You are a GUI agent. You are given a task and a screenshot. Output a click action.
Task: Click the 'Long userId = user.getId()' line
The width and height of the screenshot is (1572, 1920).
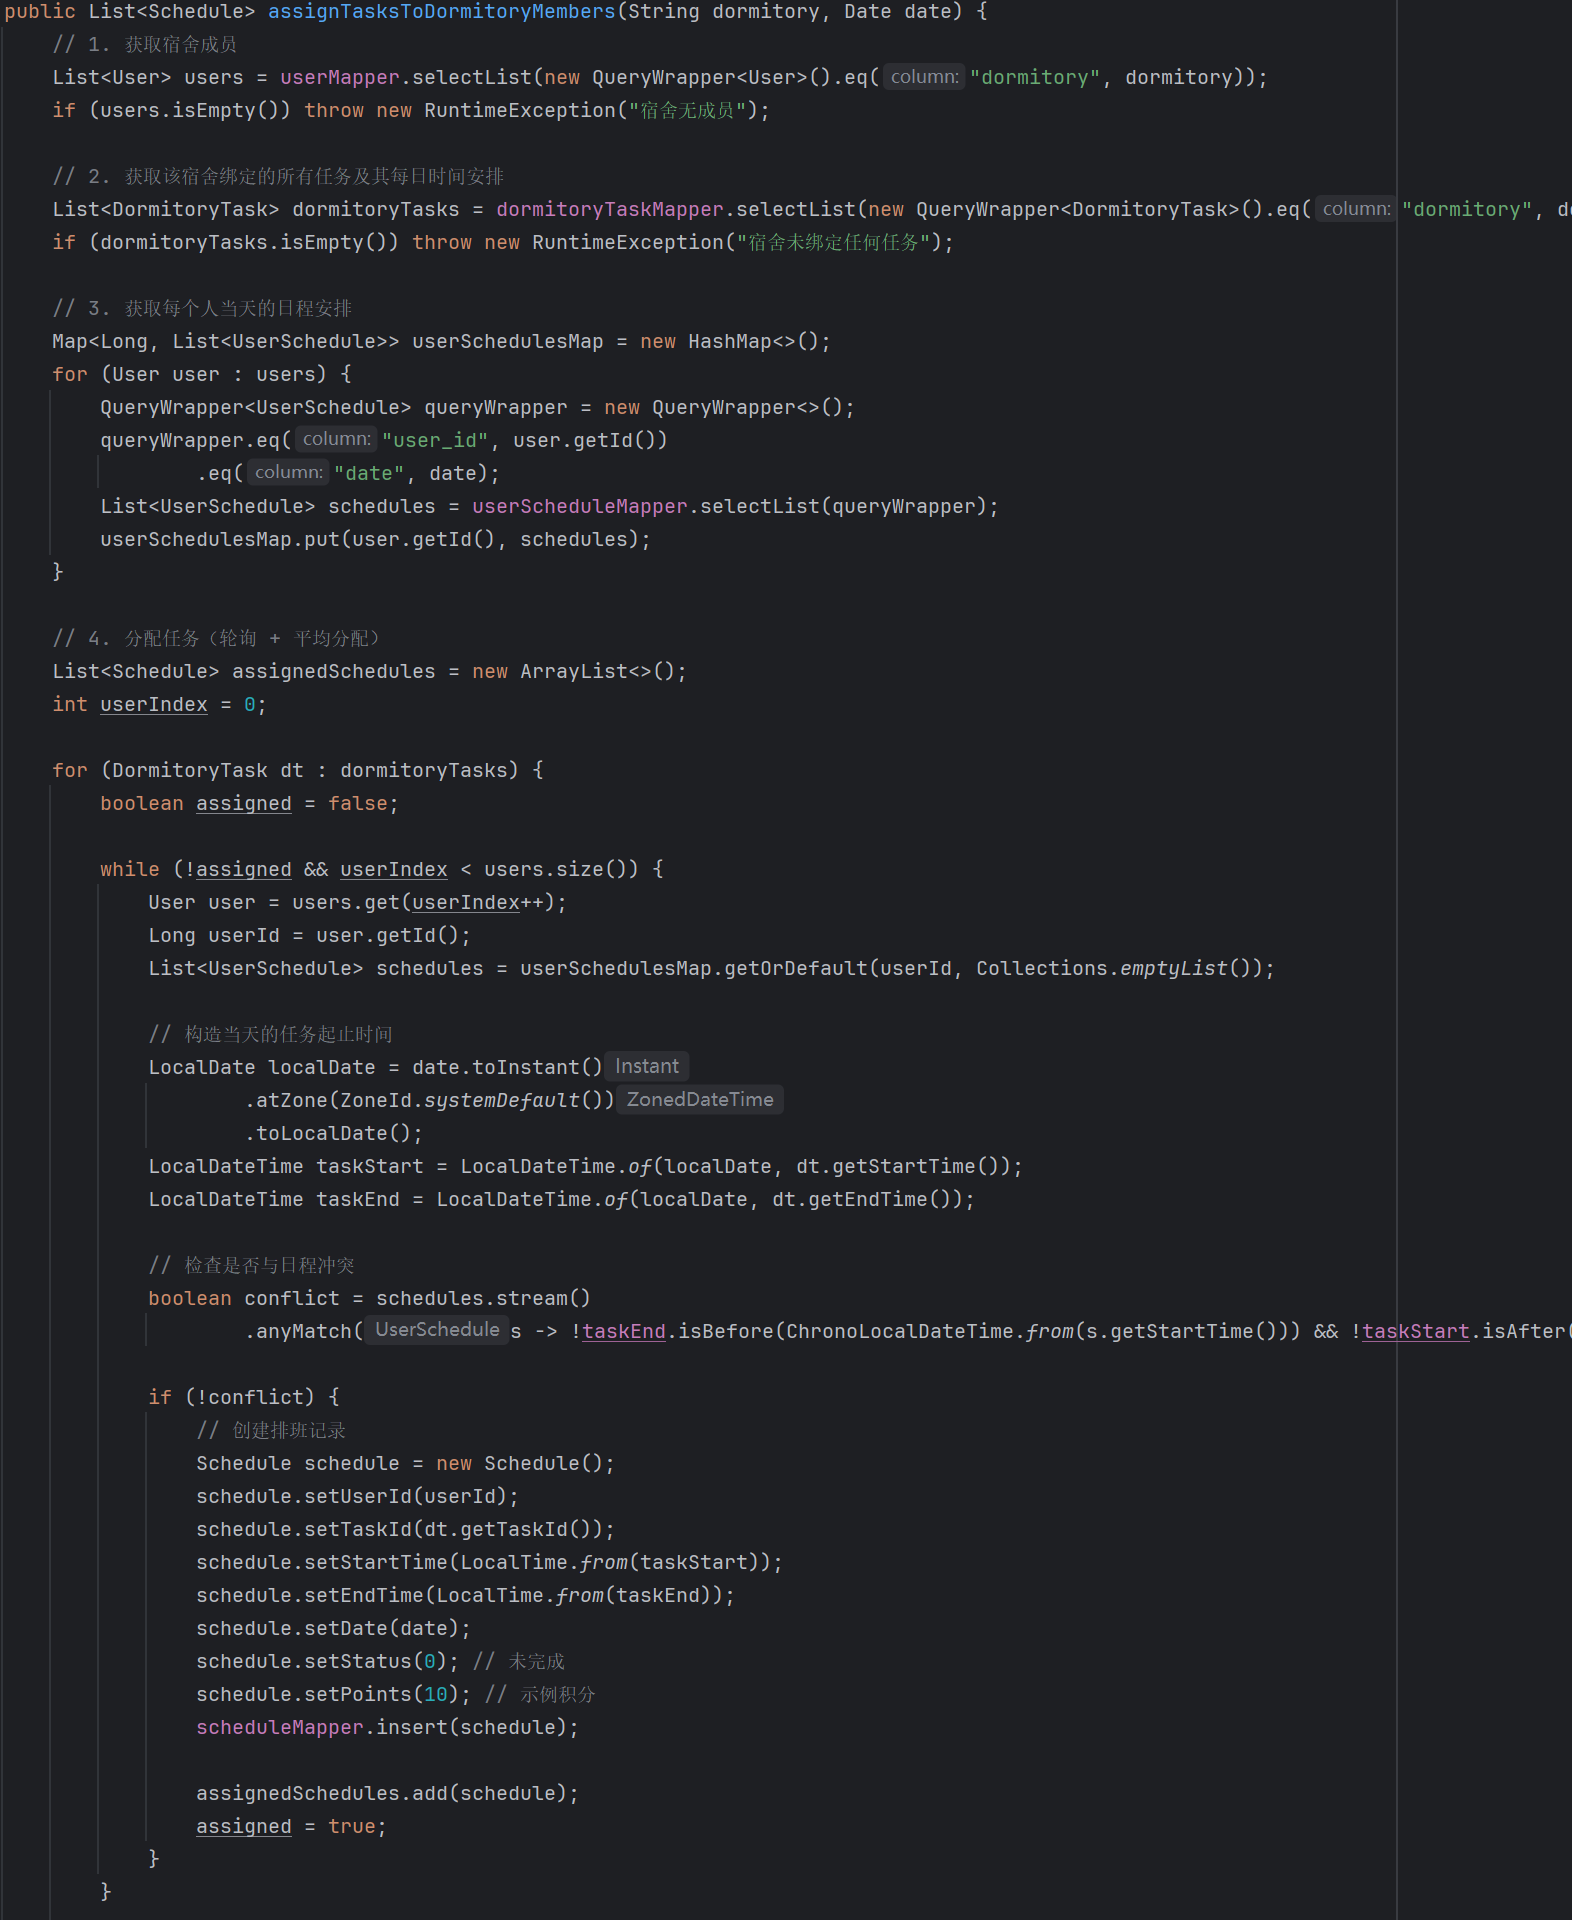309,936
